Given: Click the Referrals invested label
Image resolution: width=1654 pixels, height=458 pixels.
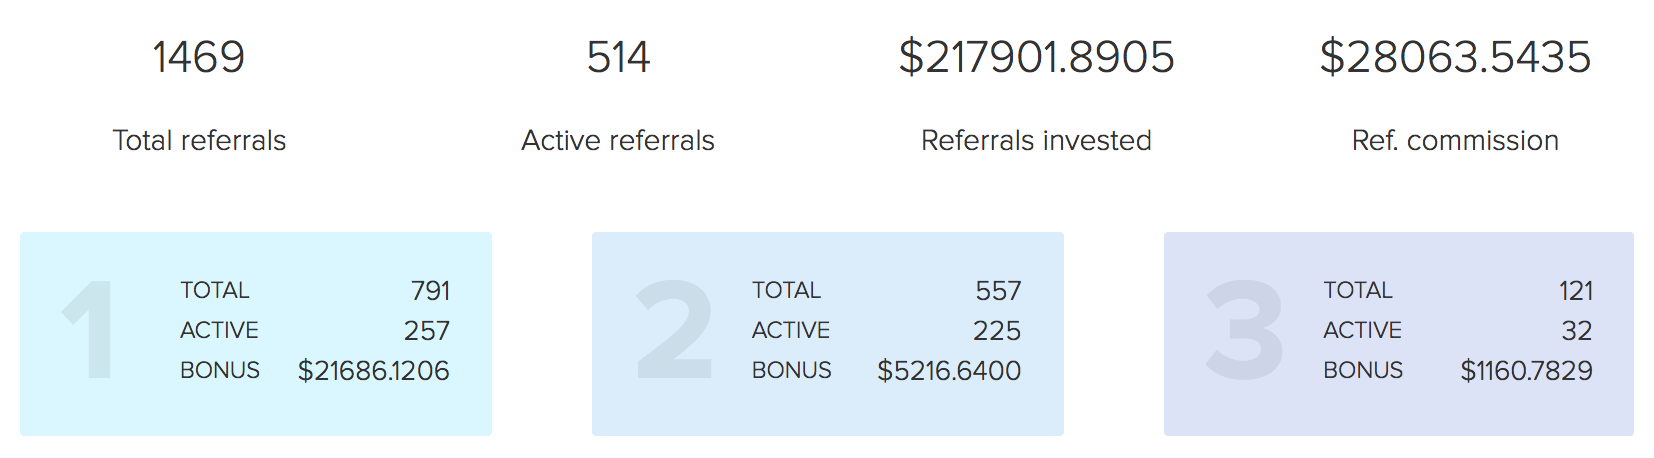Looking at the screenshot, I should [x=1036, y=141].
